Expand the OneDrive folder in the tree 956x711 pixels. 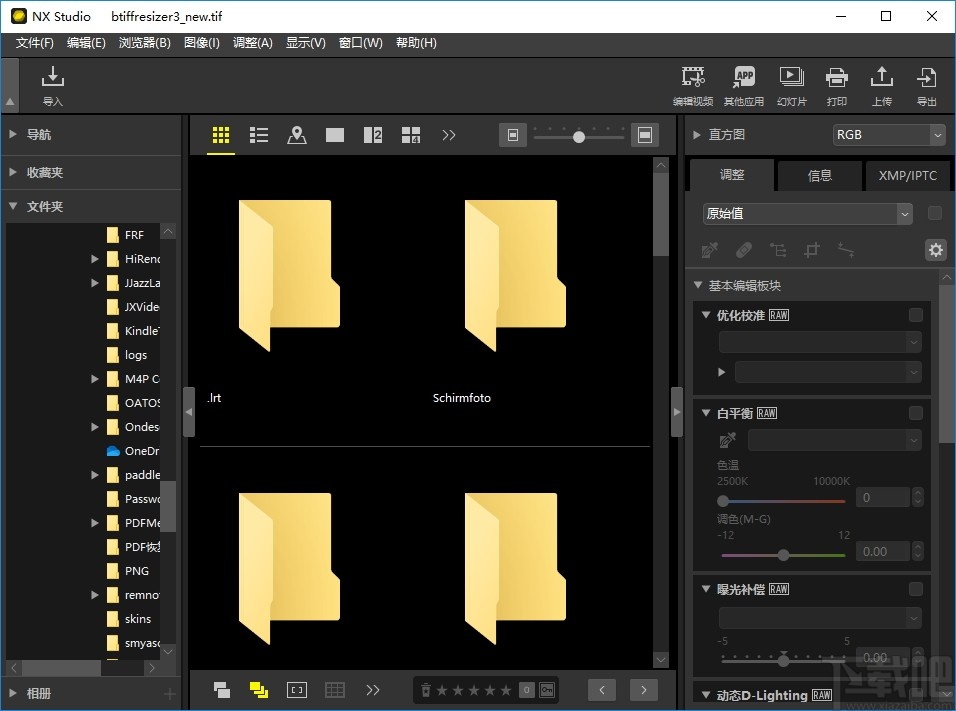coord(93,451)
